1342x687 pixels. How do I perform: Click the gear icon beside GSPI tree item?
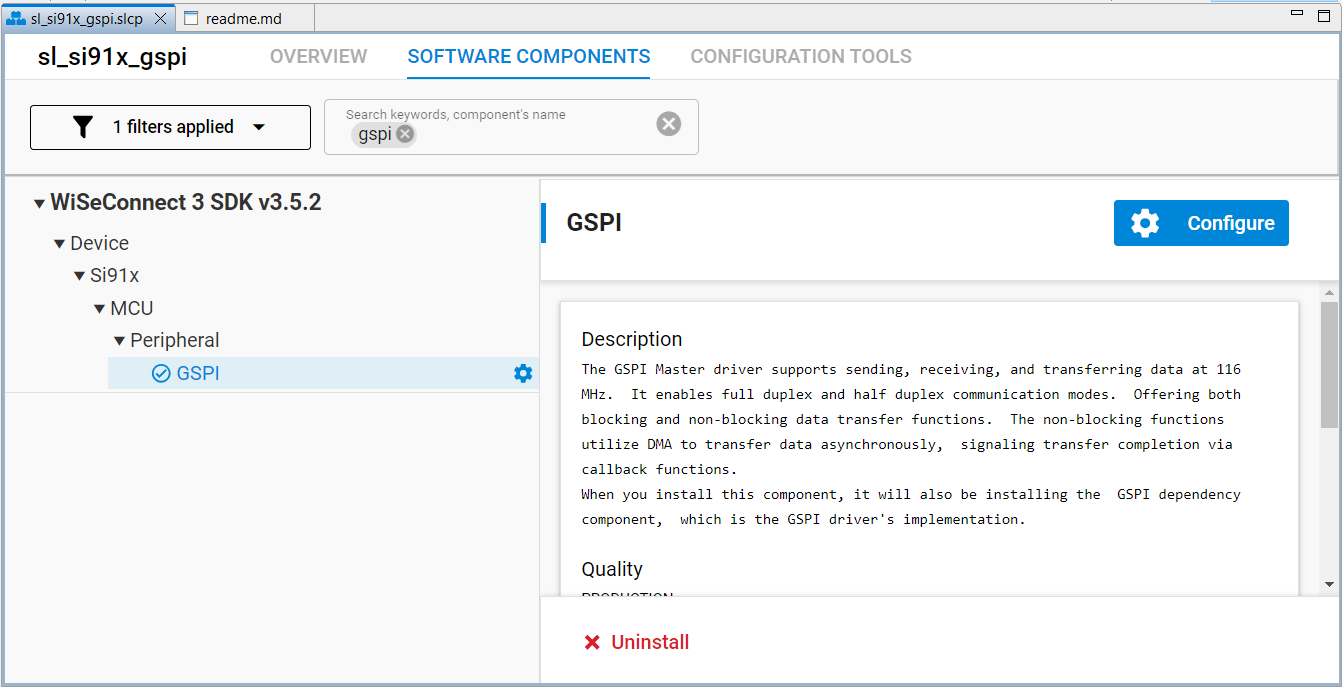pos(523,373)
